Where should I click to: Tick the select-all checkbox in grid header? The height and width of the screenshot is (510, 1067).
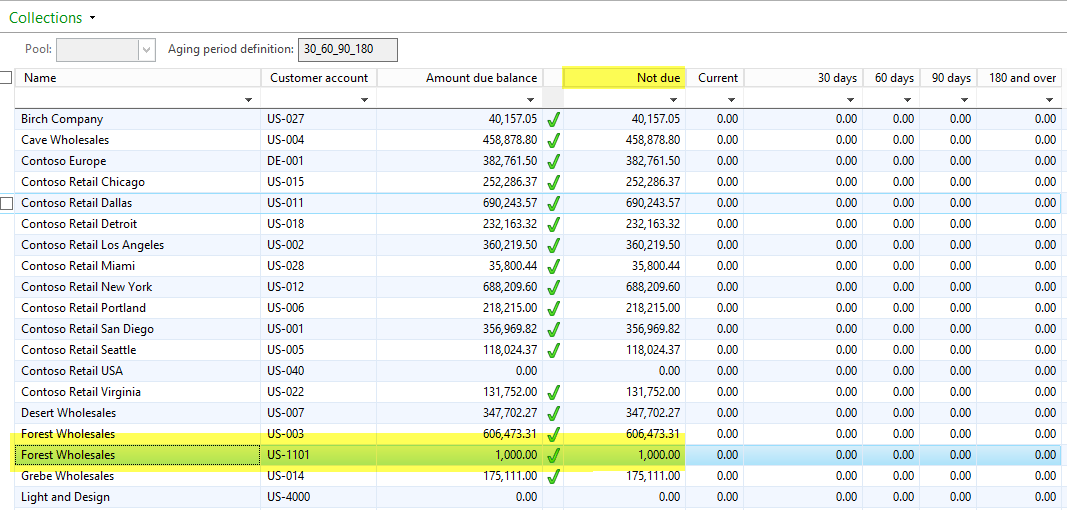coord(7,78)
